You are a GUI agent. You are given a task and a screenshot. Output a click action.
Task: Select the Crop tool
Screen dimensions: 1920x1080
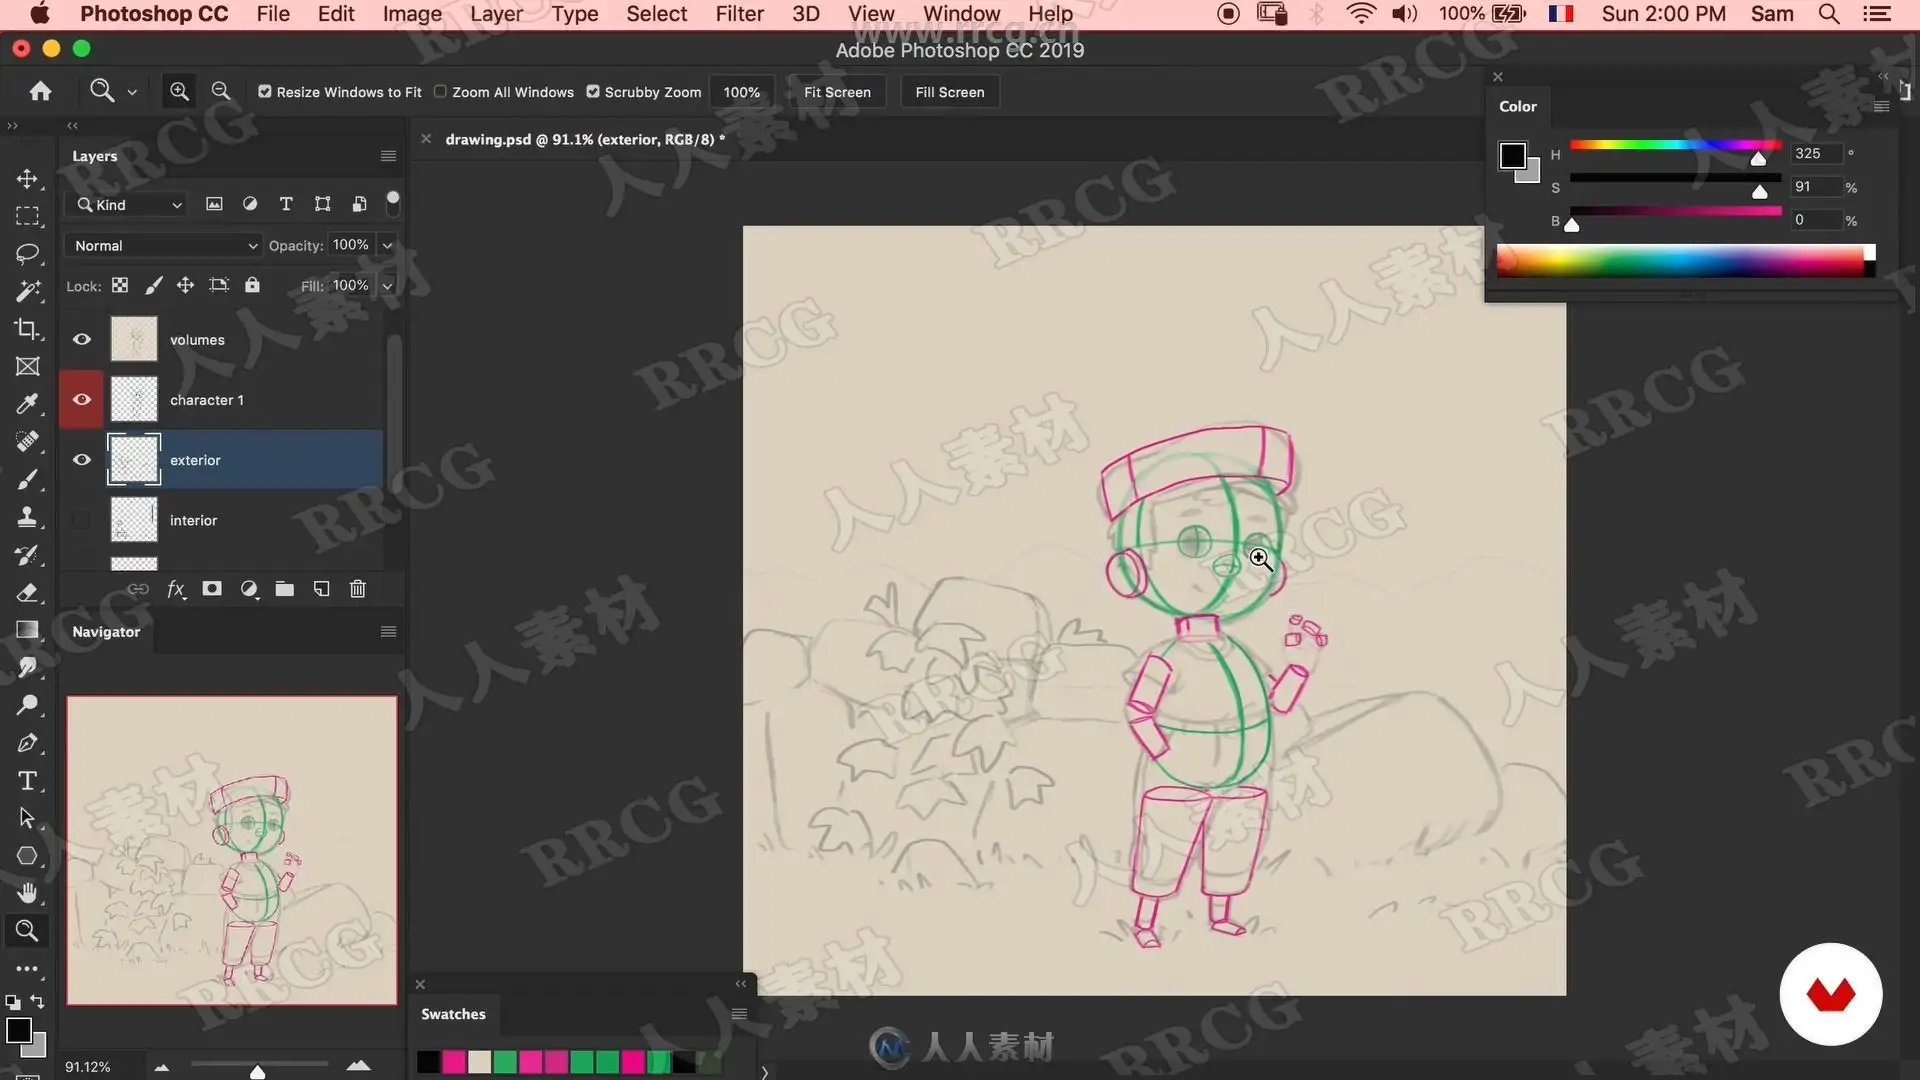(27, 329)
